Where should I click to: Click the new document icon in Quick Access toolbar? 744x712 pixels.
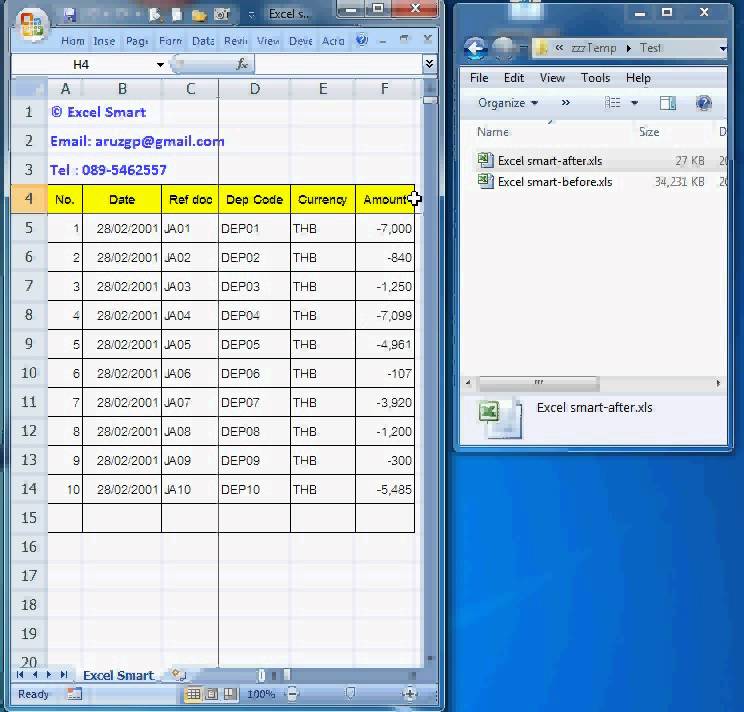pos(177,15)
